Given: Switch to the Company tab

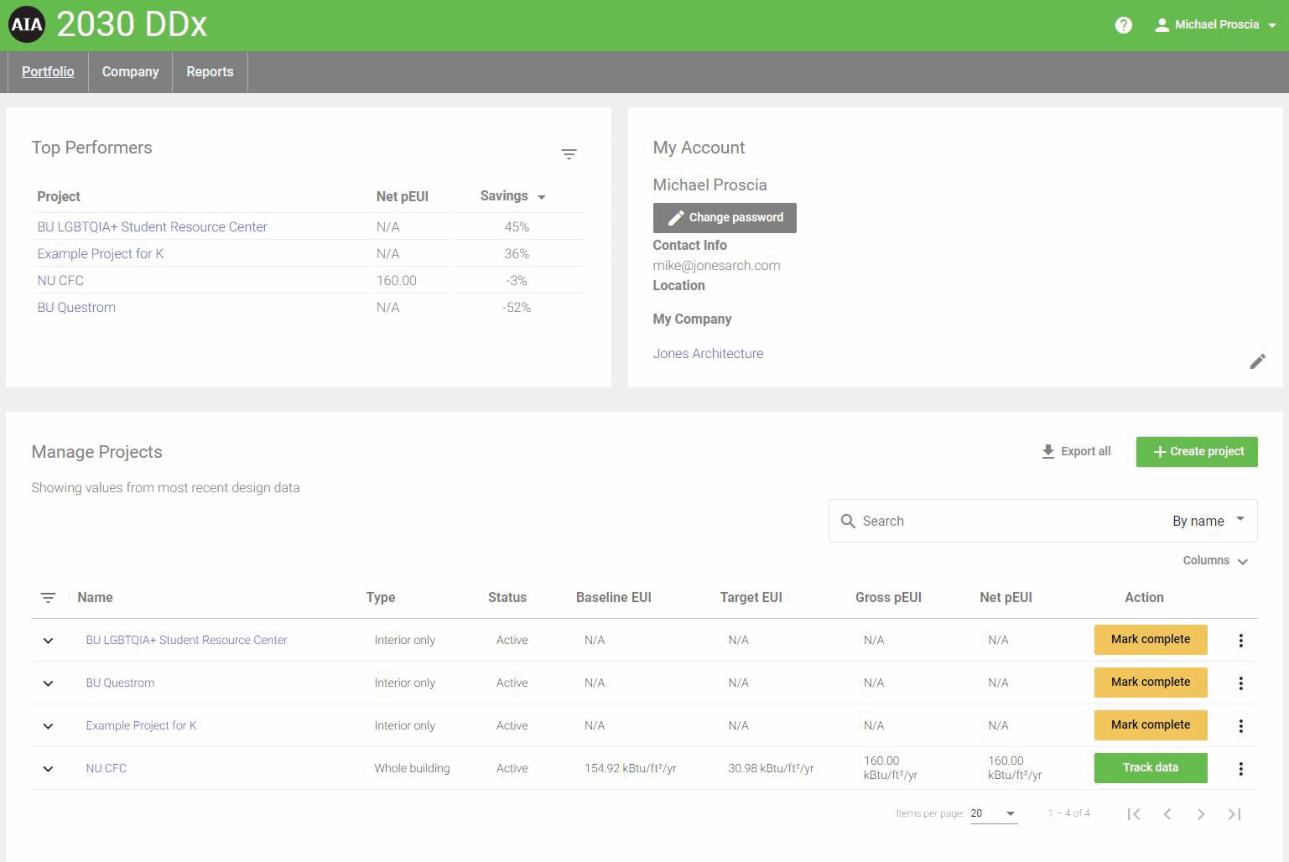Looking at the screenshot, I should click(130, 72).
